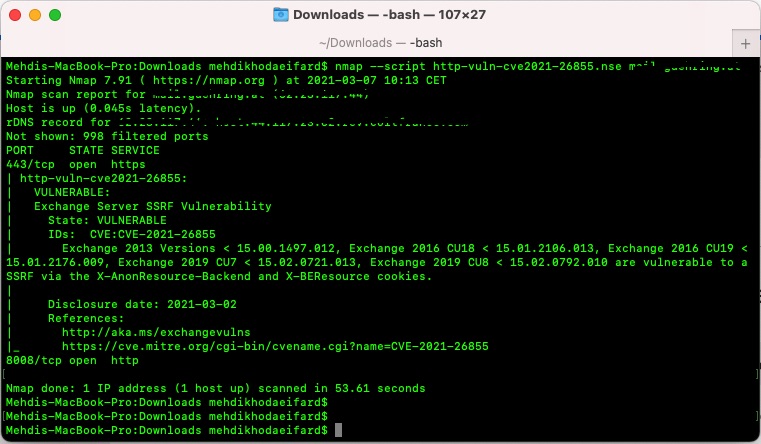Select the ~/Downloads — -bash tab
The image size is (761, 444).
(x=380, y=43)
